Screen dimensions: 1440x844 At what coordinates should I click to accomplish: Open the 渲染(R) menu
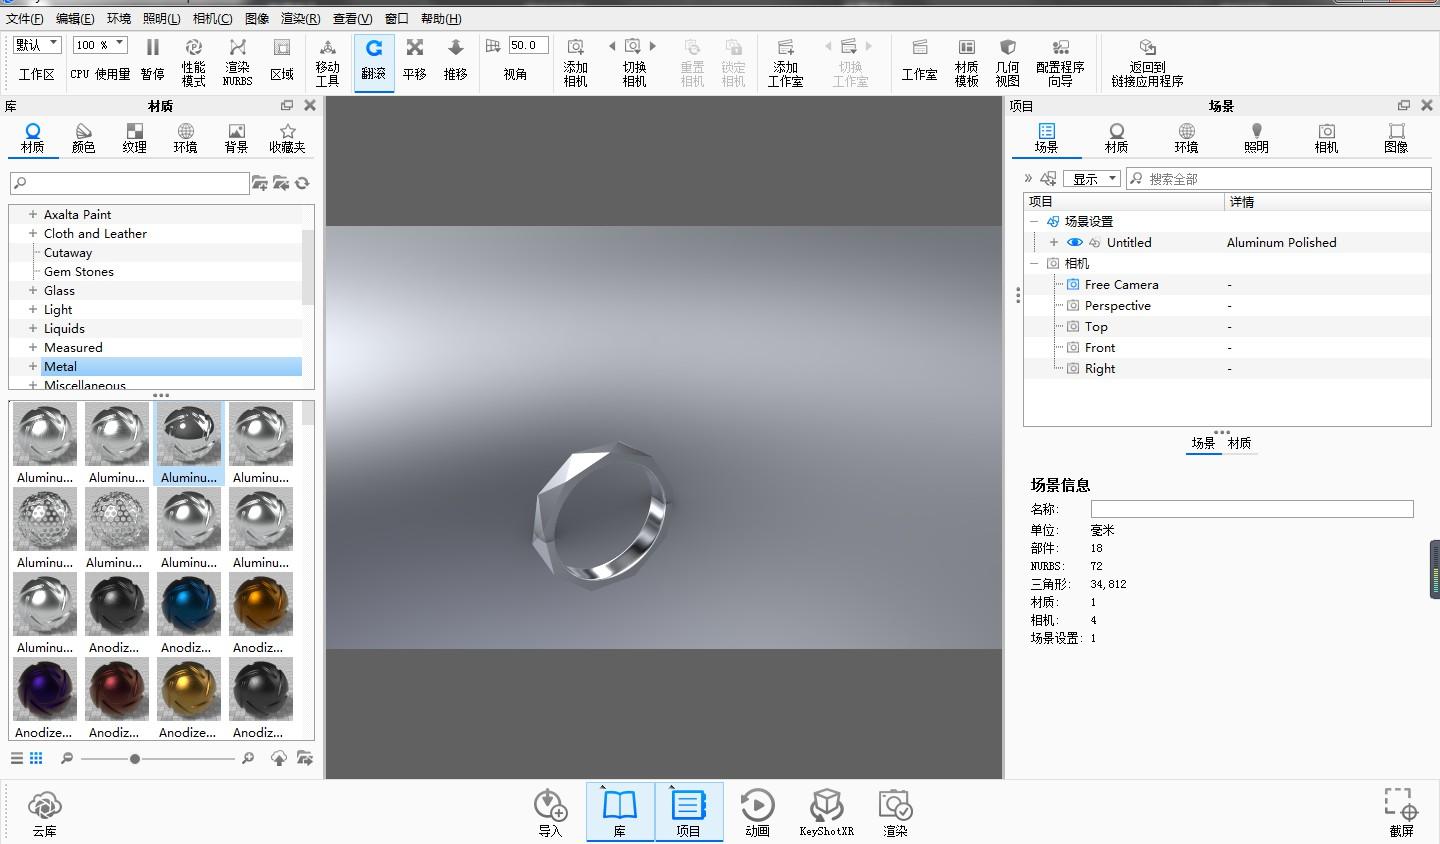[301, 18]
